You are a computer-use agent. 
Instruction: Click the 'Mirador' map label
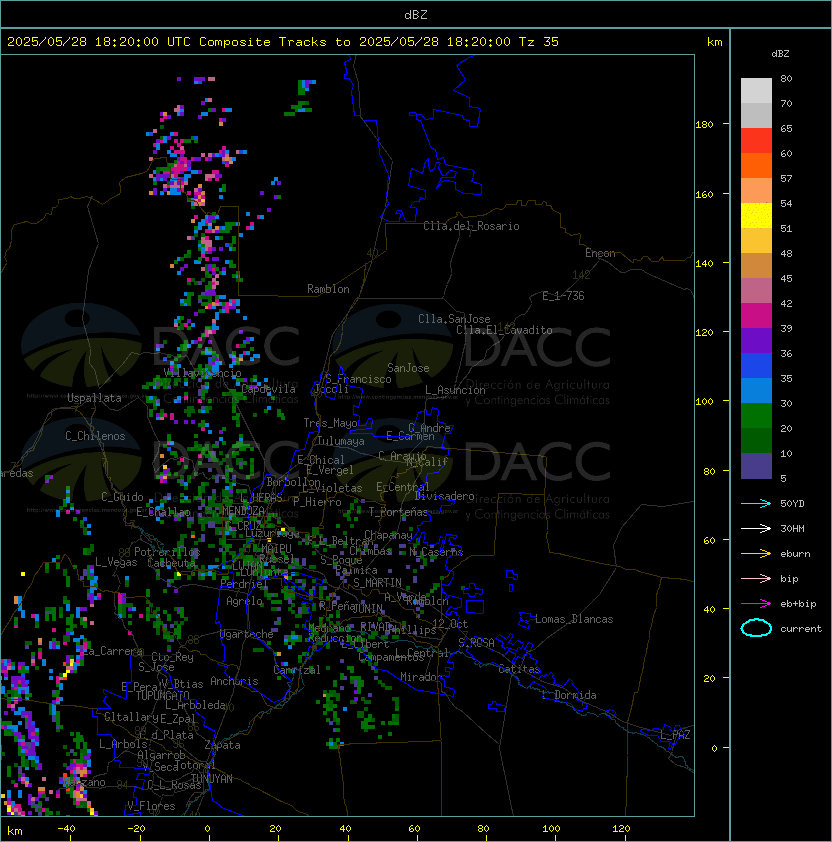(422, 677)
